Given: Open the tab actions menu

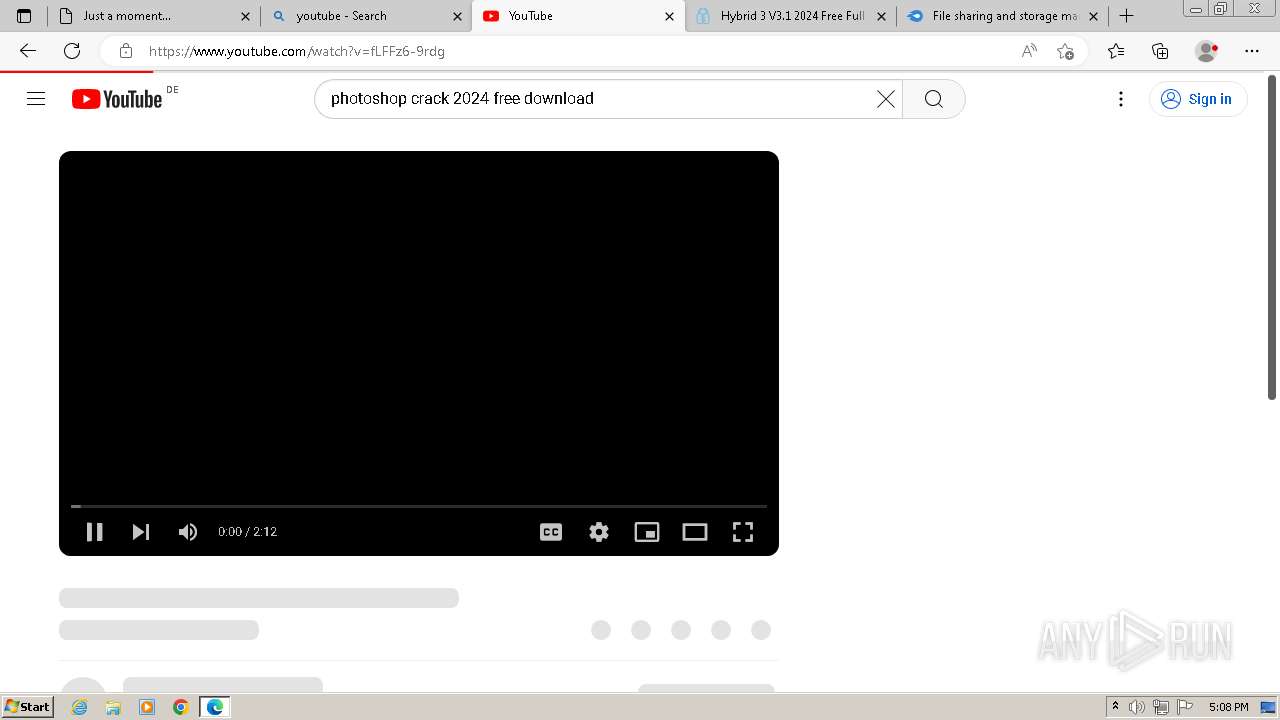Looking at the screenshot, I should pyautogui.click(x=24, y=16).
